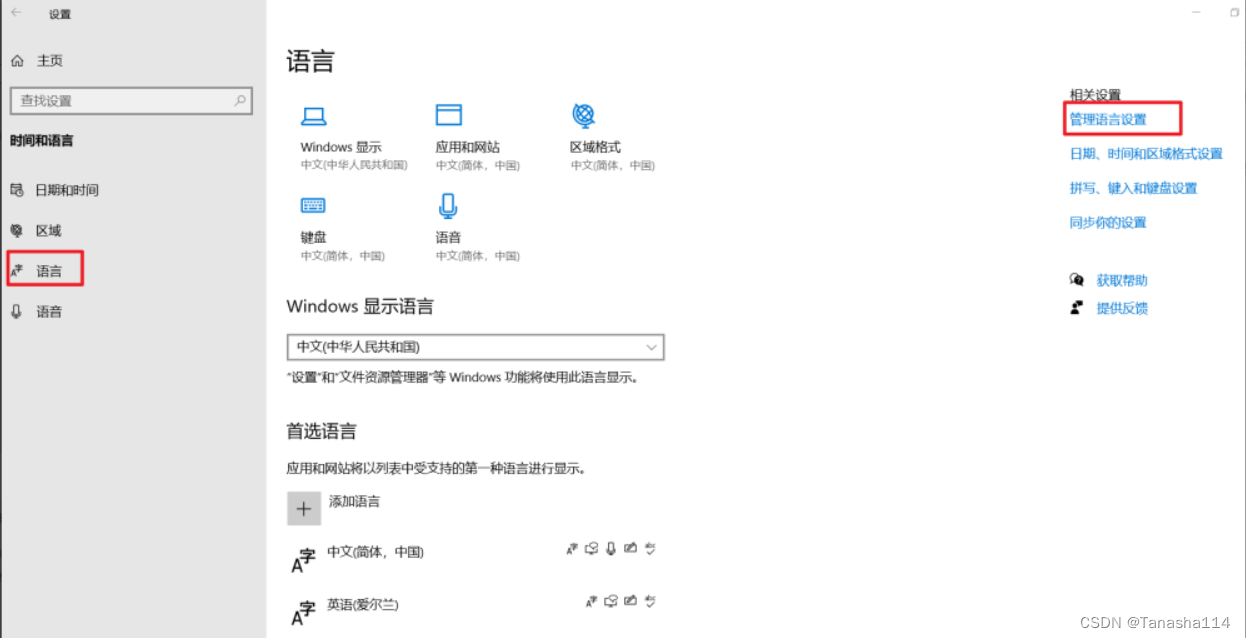Click the search magnifier in 查找设置 box
The image size is (1246, 638).
[x=240, y=101]
